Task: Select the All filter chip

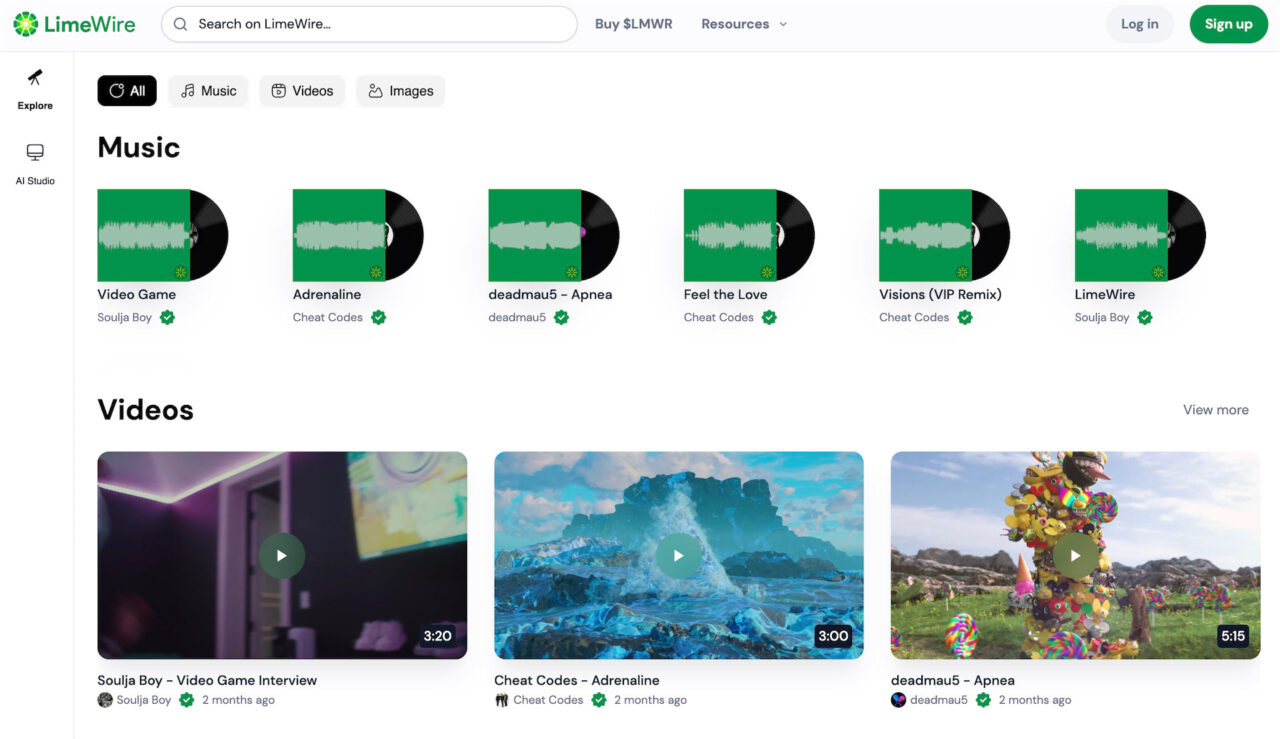Action: [126, 90]
